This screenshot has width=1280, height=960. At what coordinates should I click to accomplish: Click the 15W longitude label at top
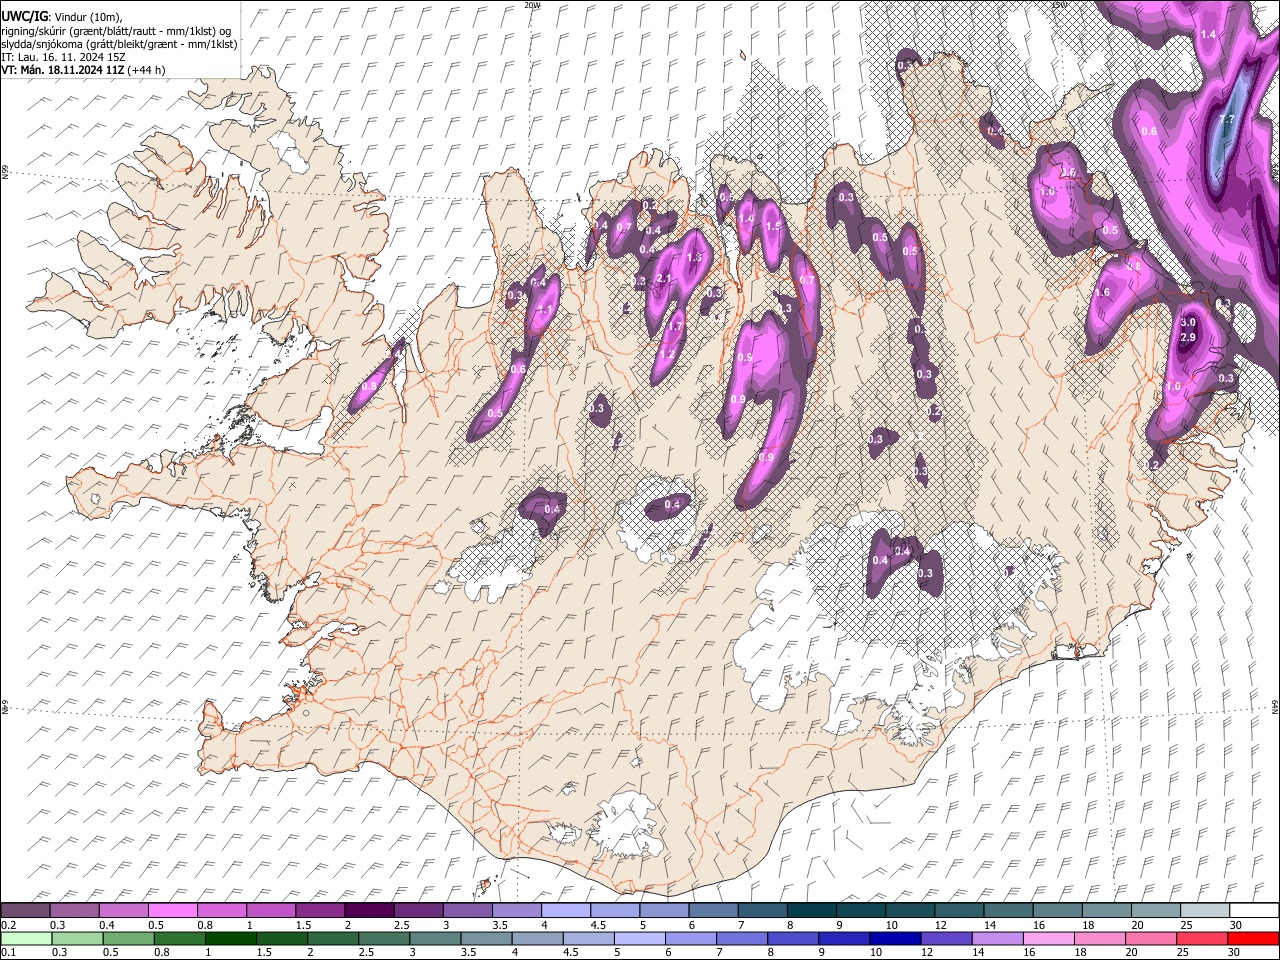click(1059, 5)
